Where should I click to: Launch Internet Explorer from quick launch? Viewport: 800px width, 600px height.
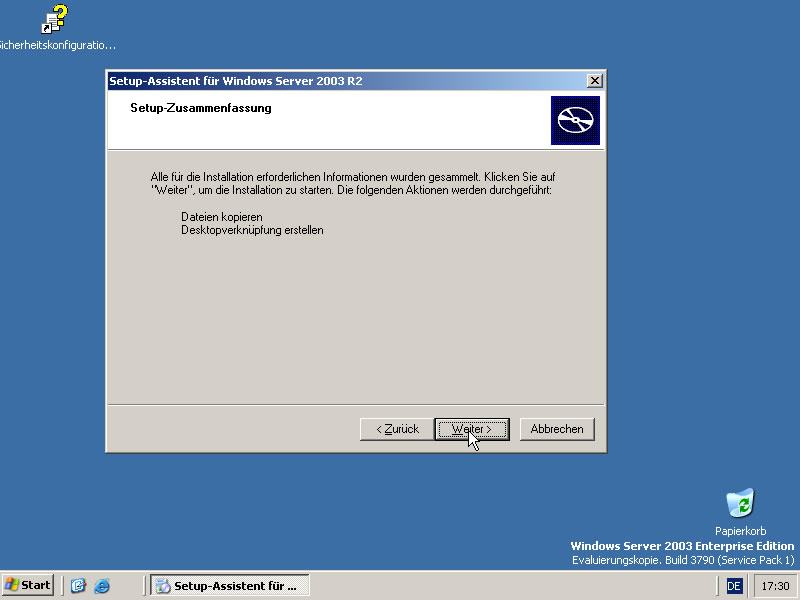pos(101,585)
